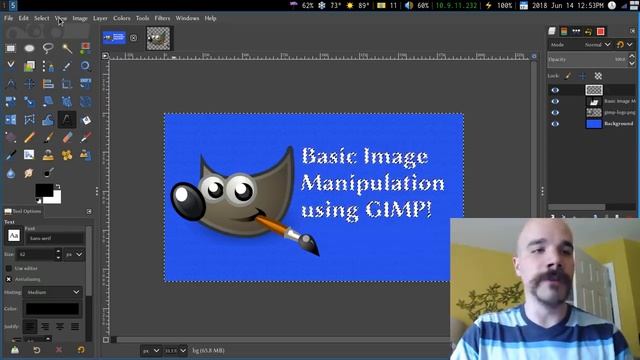Screen dimensions: 640x360
Task: Toggle visibility of the topmost layer
Action: point(555,90)
